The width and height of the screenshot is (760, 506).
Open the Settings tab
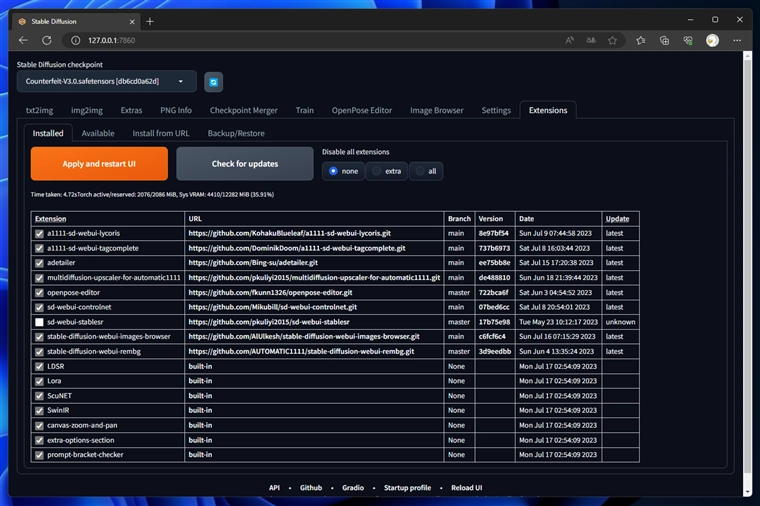[496, 111]
